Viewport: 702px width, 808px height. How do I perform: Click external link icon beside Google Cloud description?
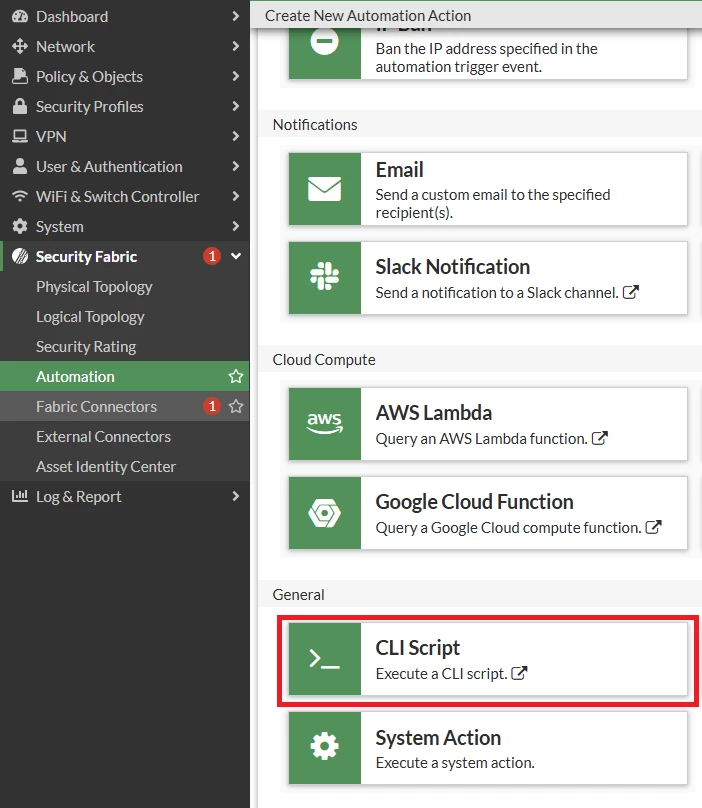653,527
